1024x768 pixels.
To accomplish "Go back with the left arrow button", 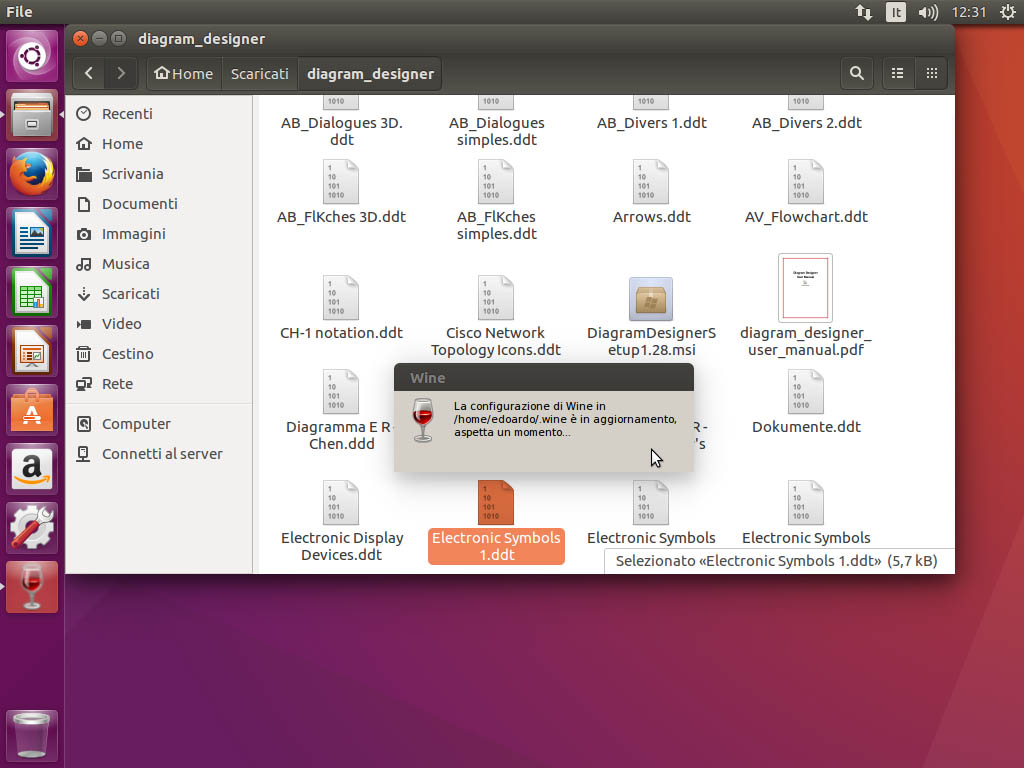I will tap(89, 73).
